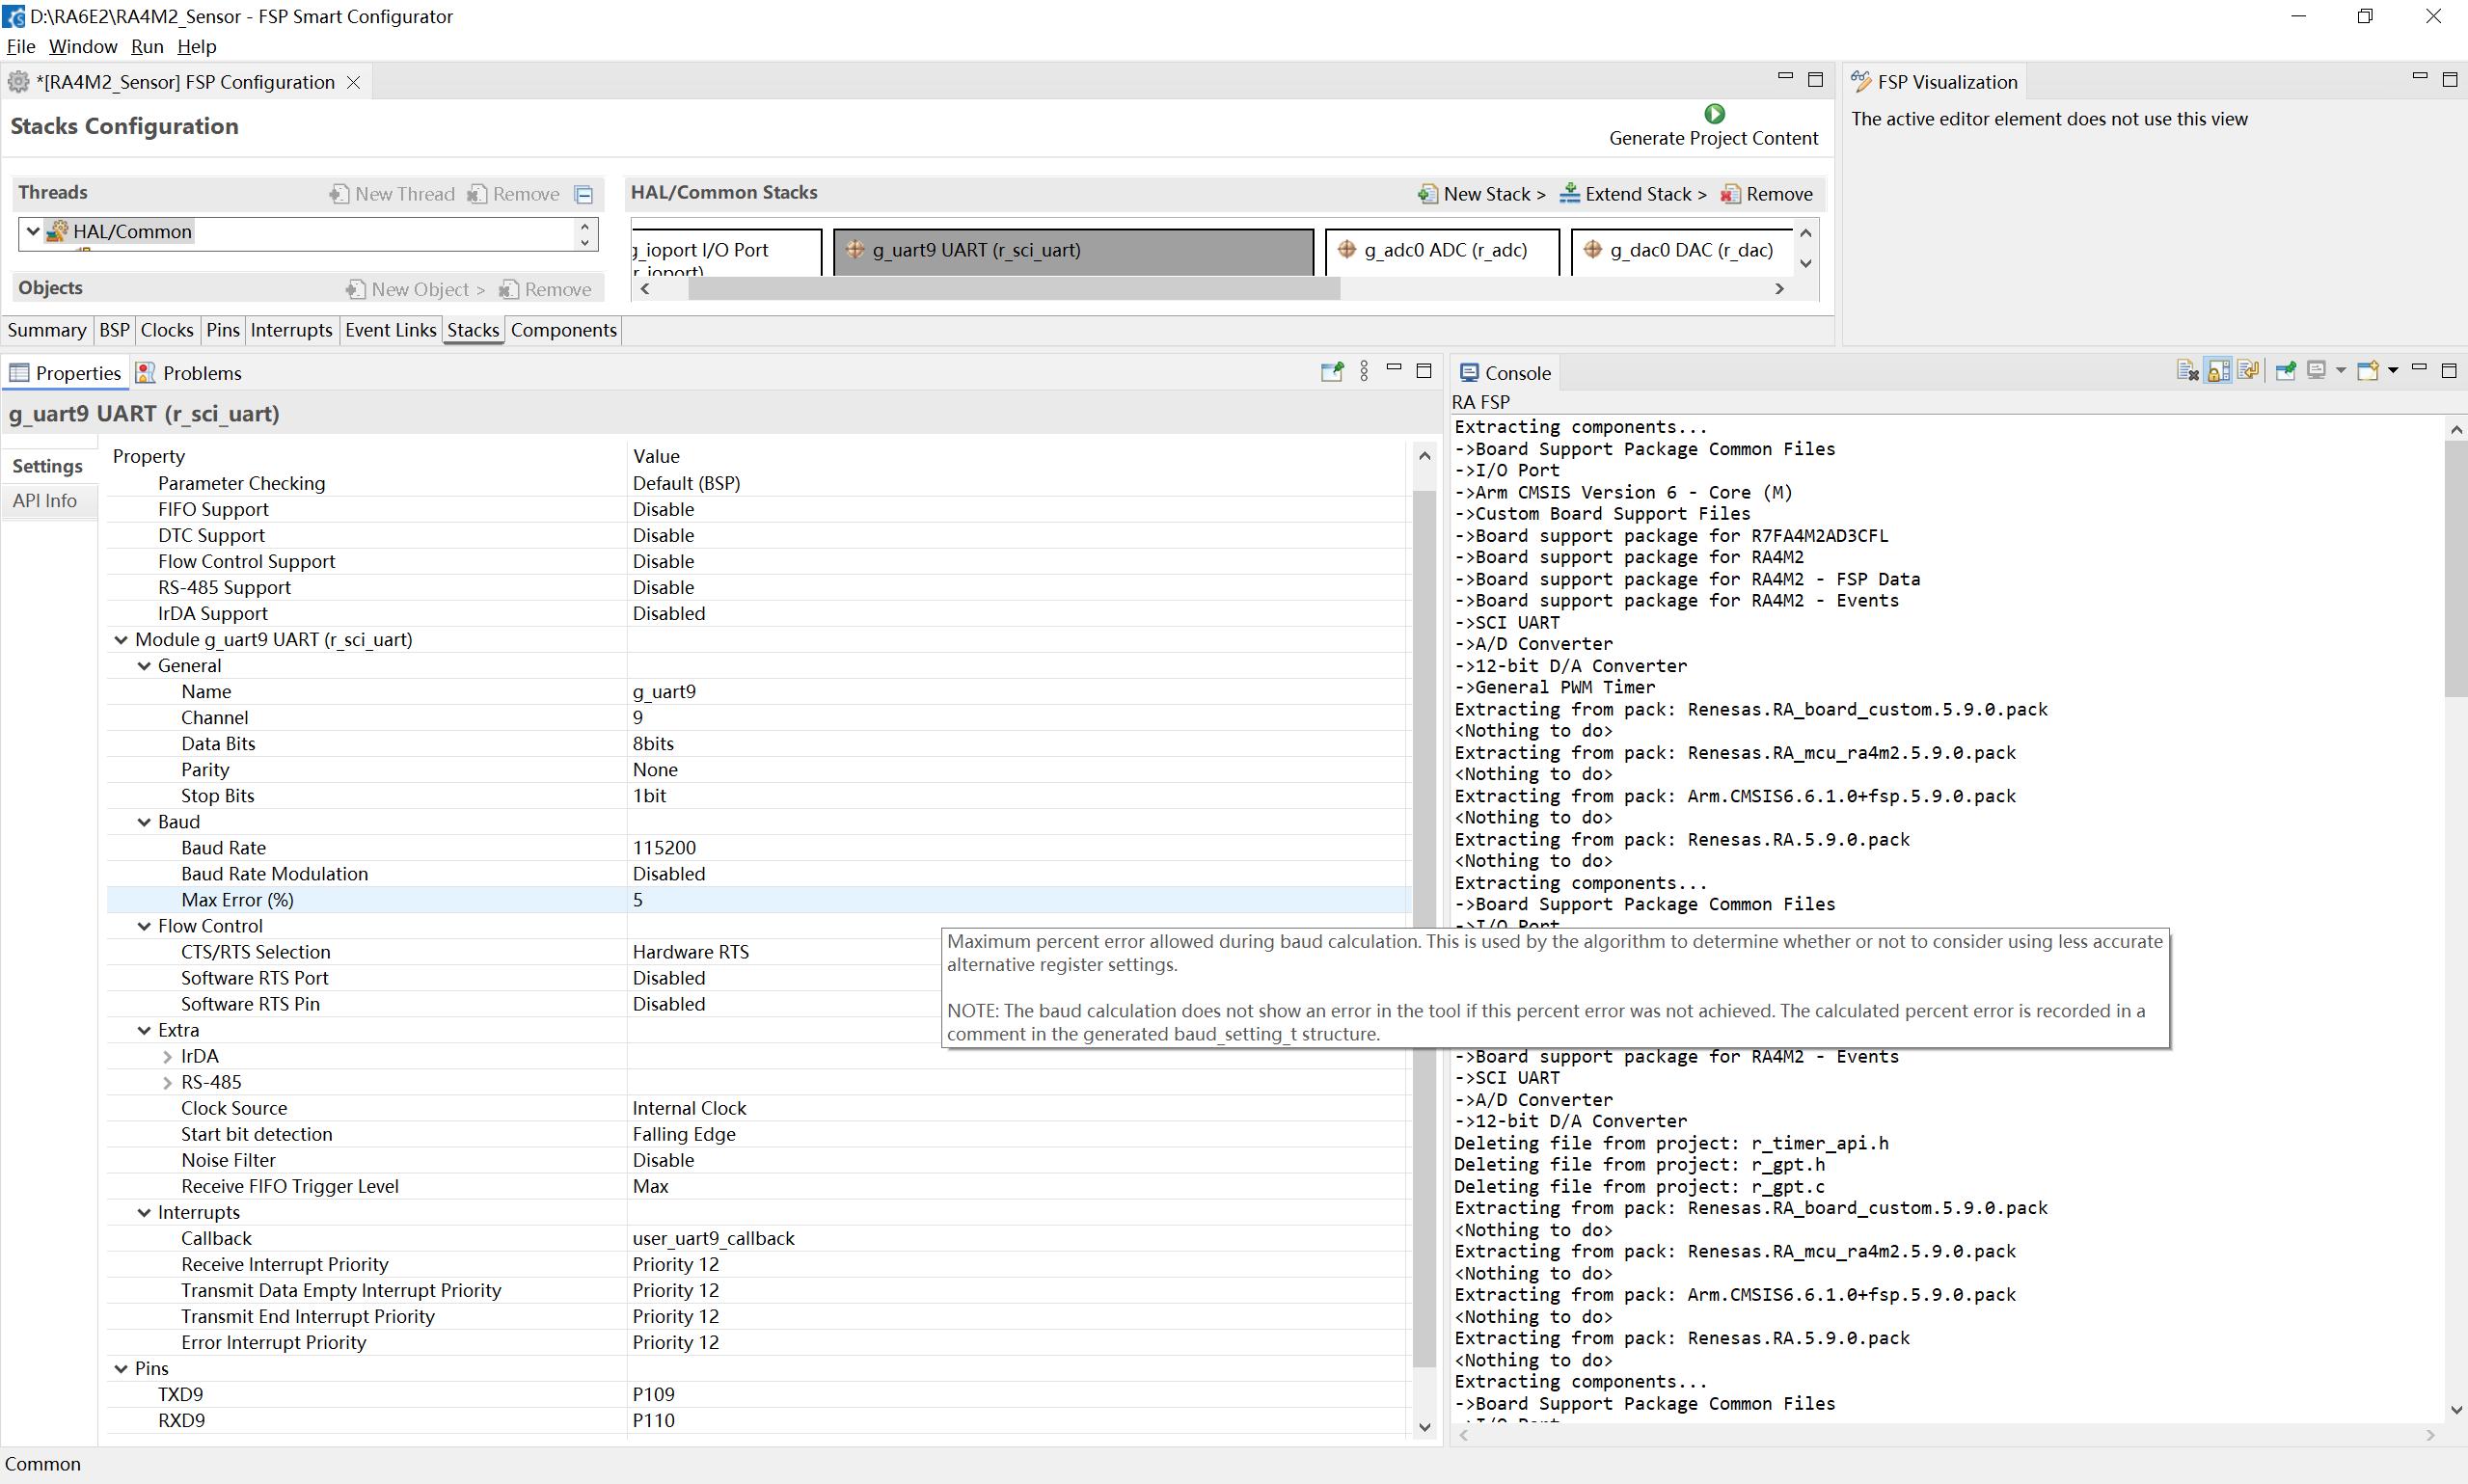
Task: Toggle word wrap in the console
Action: tap(2248, 371)
